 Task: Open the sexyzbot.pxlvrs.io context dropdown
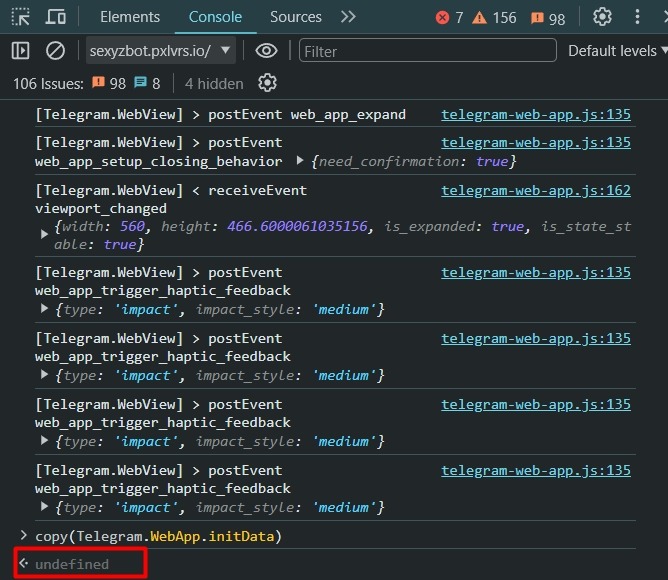tap(160, 51)
